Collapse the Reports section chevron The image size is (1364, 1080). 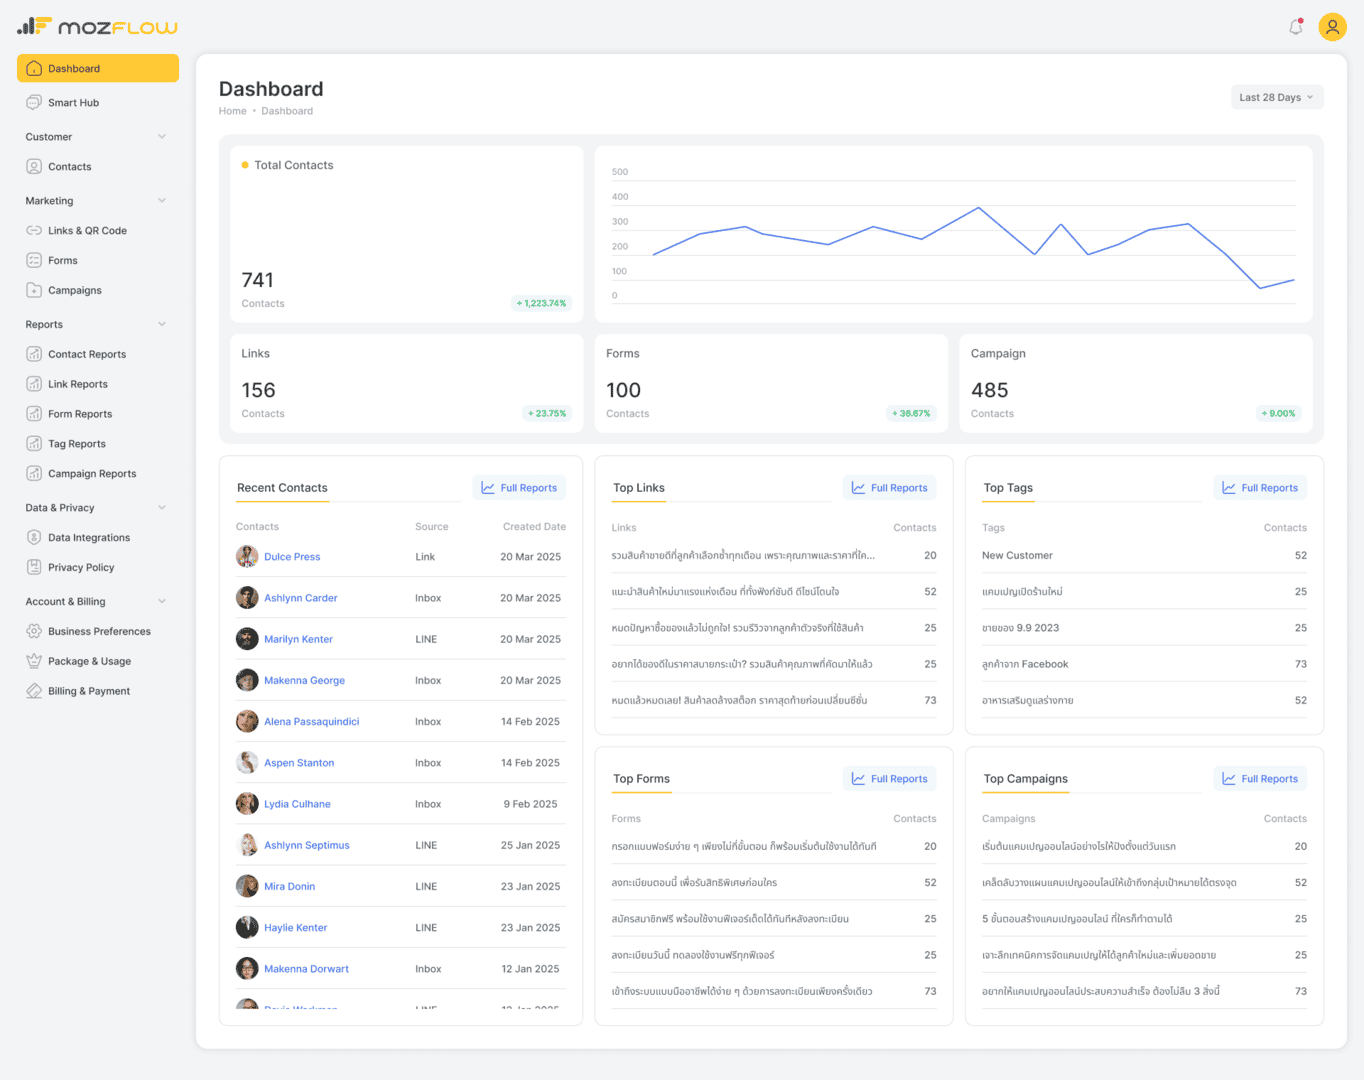pos(162,325)
